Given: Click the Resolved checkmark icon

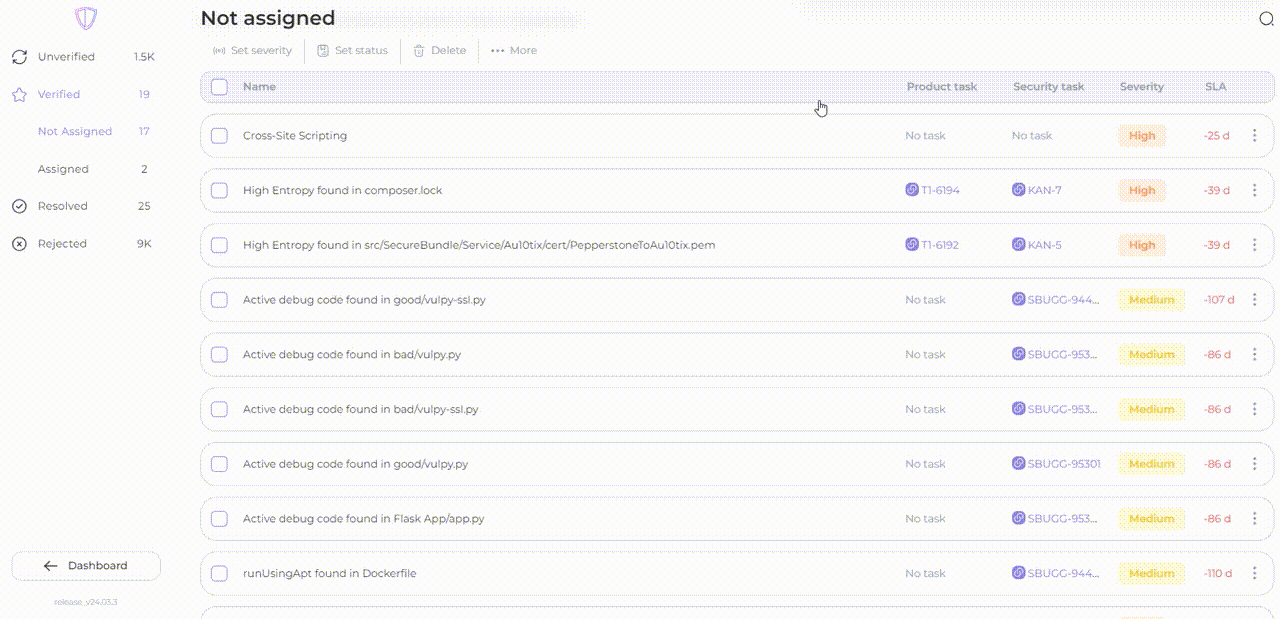Looking at the screenshot, I should pos(19,206).
